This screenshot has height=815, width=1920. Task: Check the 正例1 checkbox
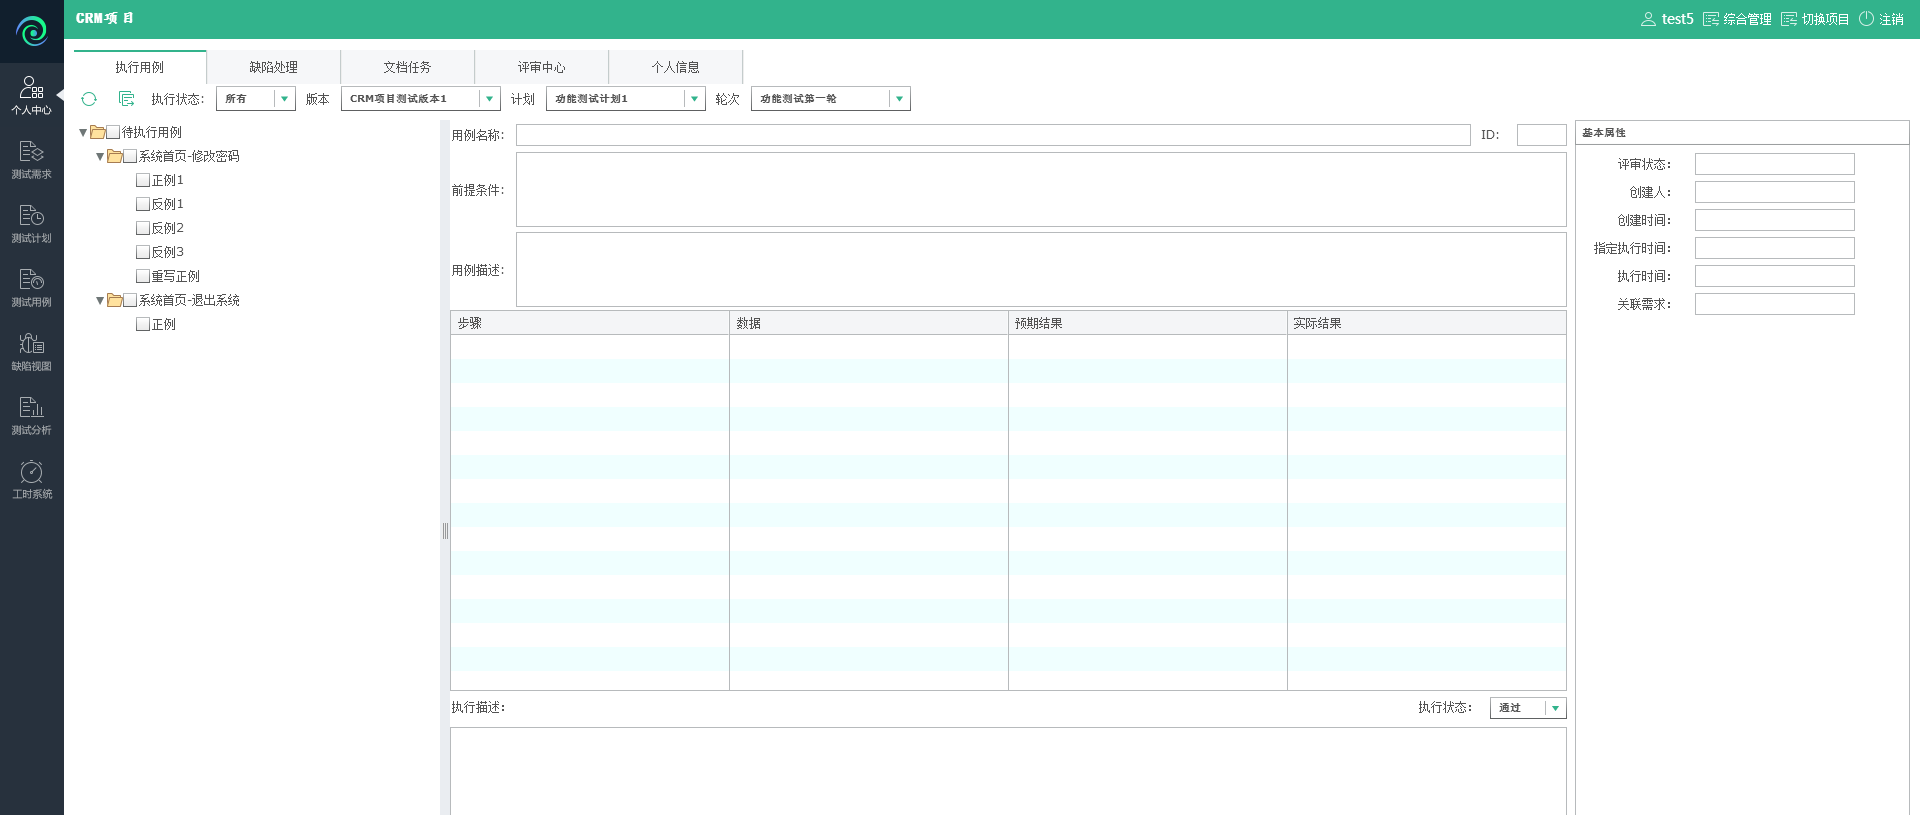[143, 180]
